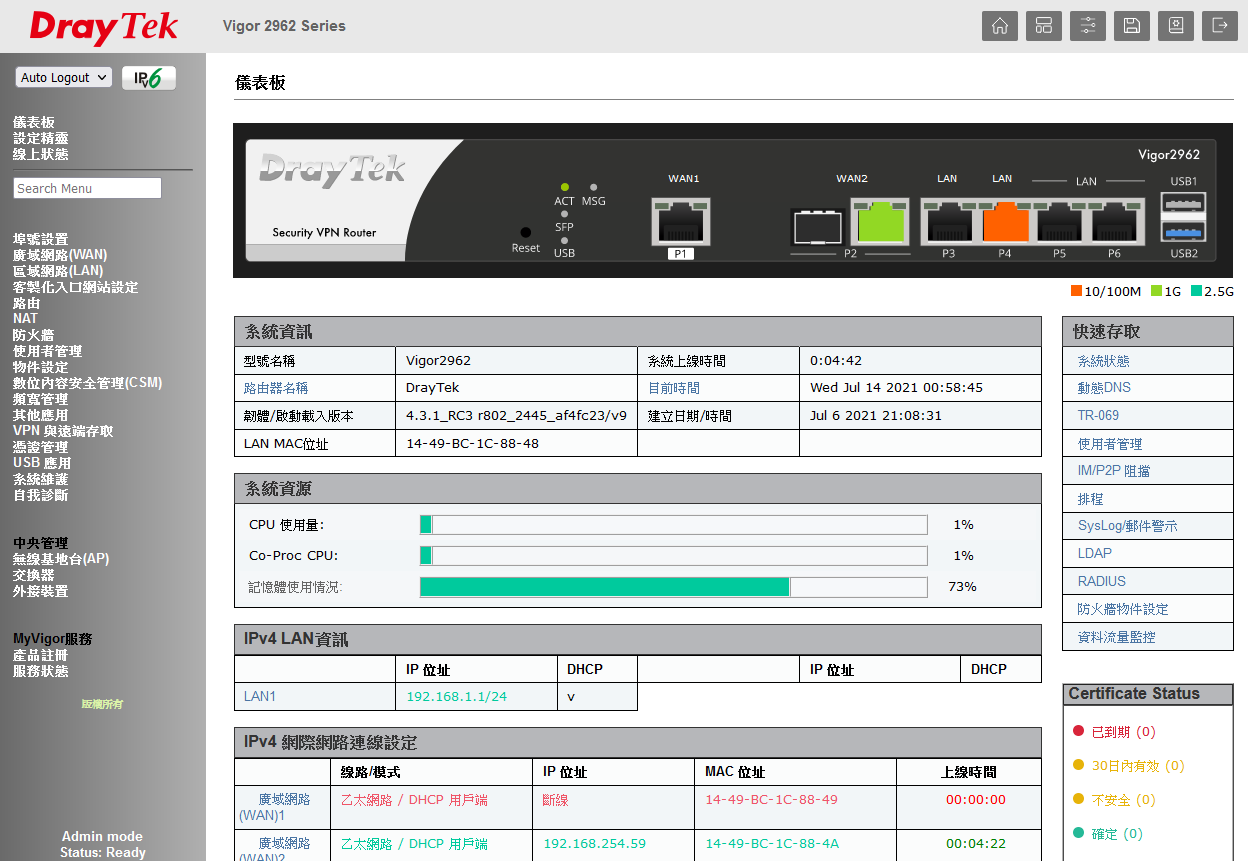This screenshot has width=1248, height=861.
Task: Select the WAN1 P1 port on router image
Action: coord(683,220)
